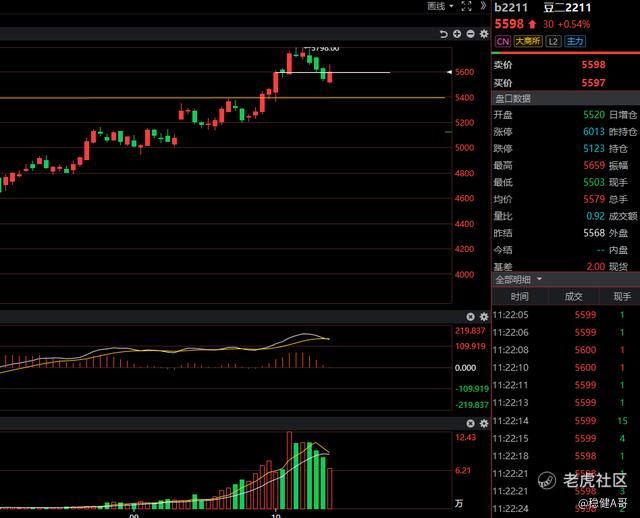Click the 5200 label on price axis
This screenshot has width=640, height=518.
(464, 122)
